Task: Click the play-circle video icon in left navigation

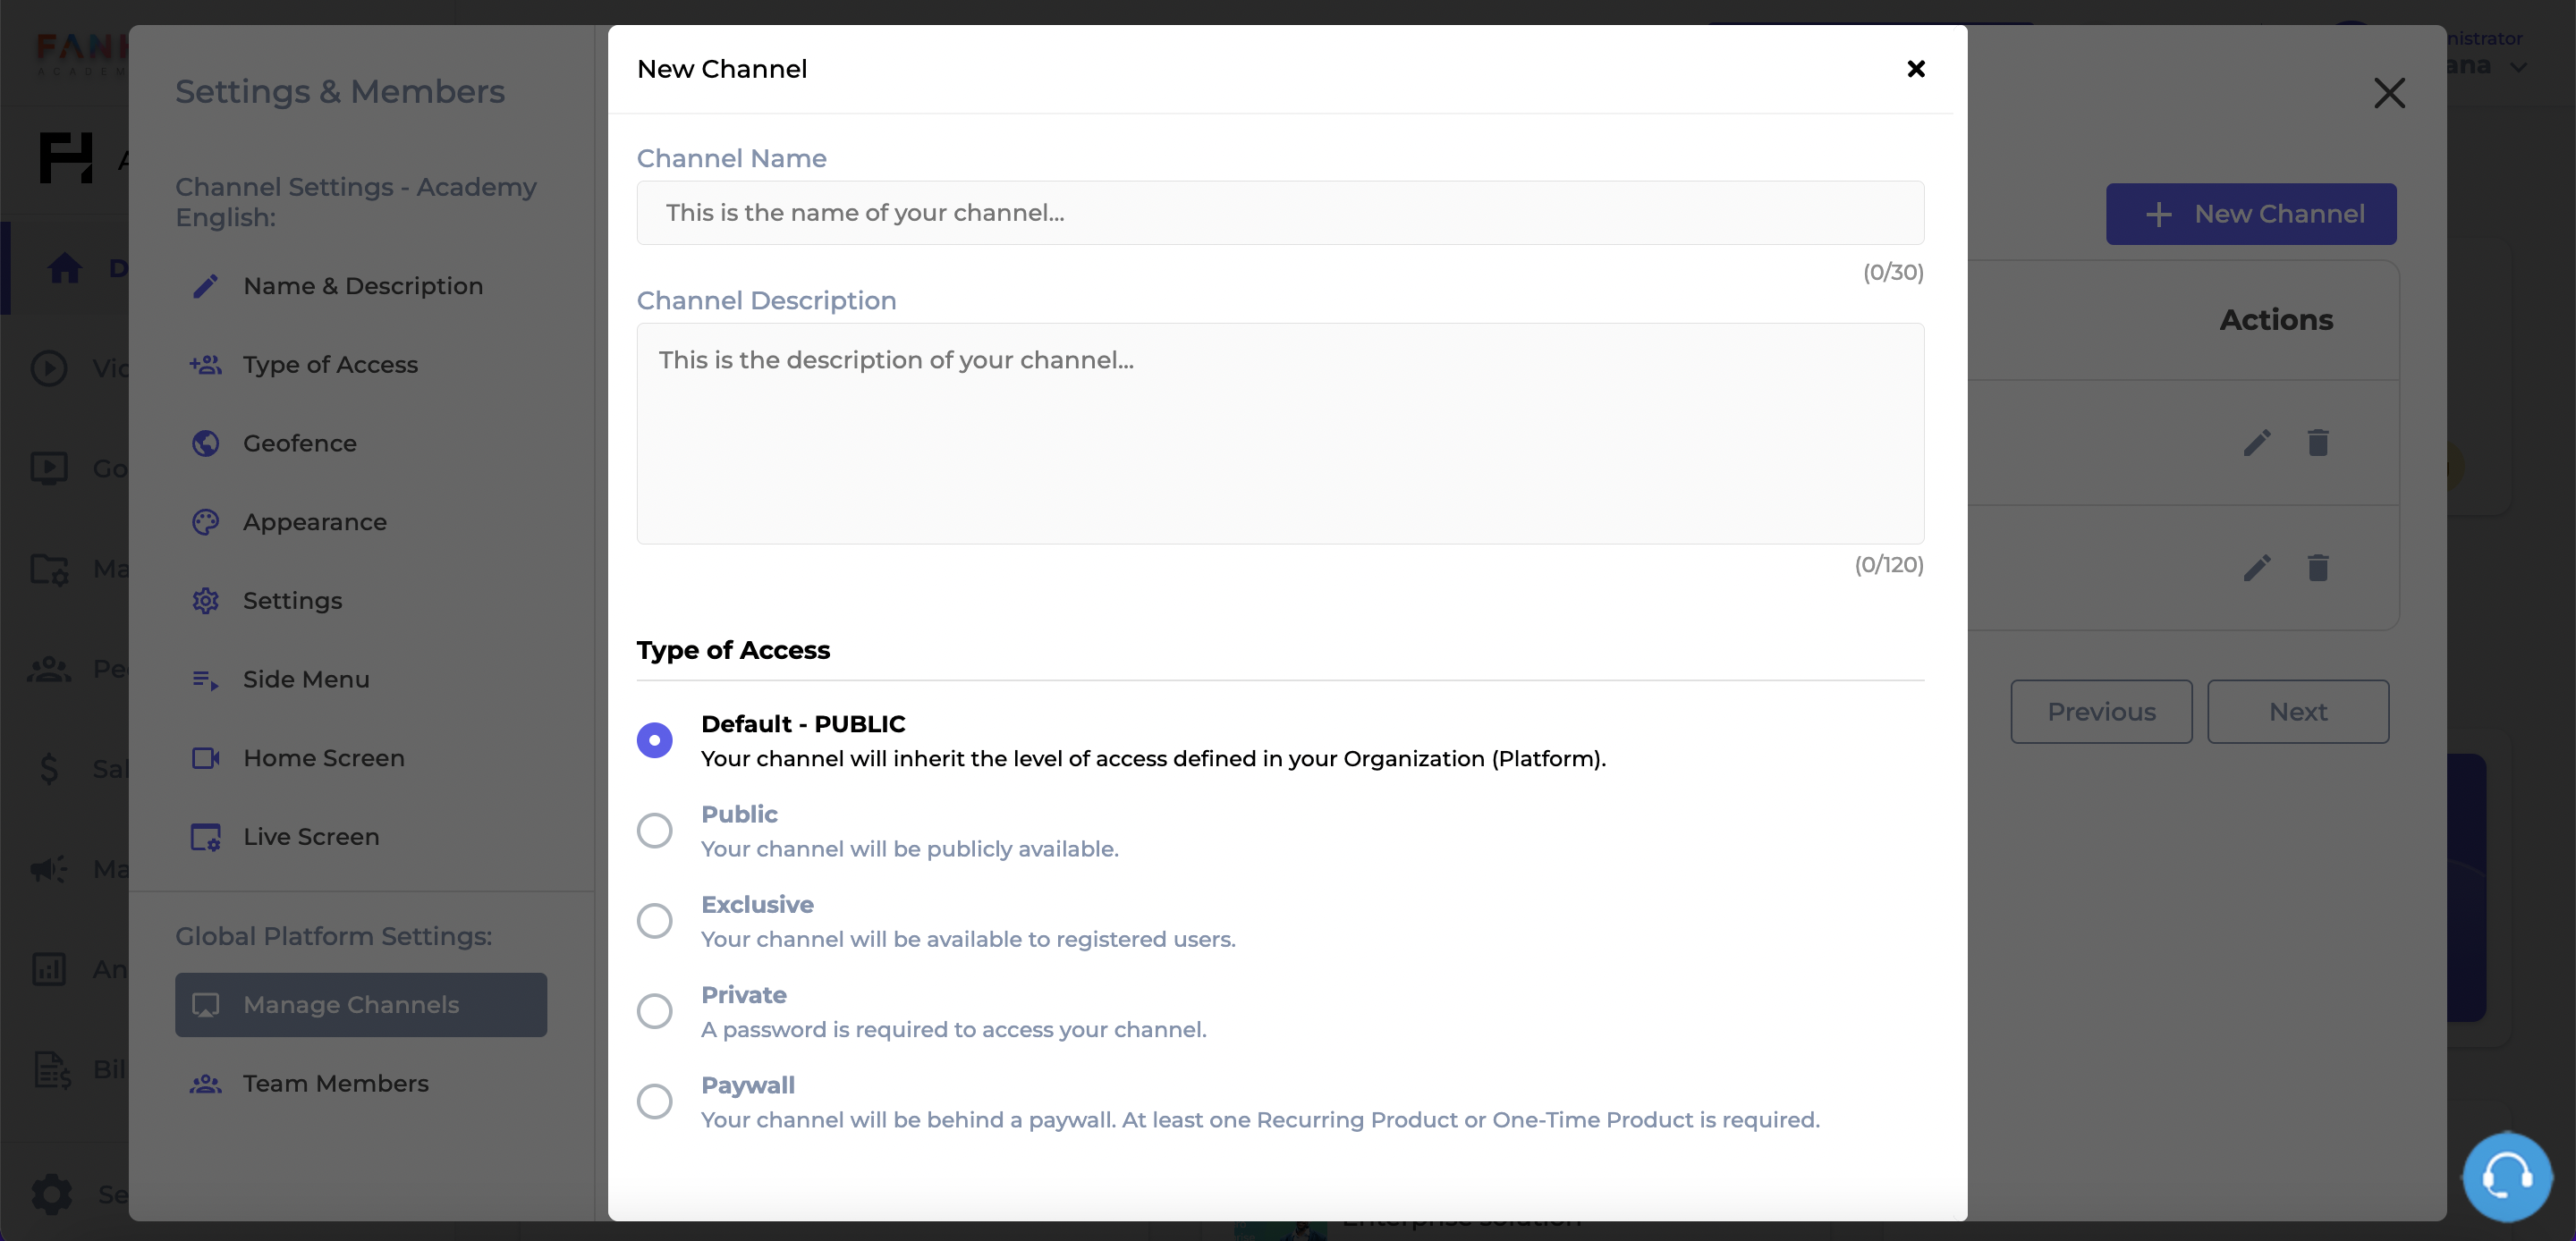Action: [49, 369]
